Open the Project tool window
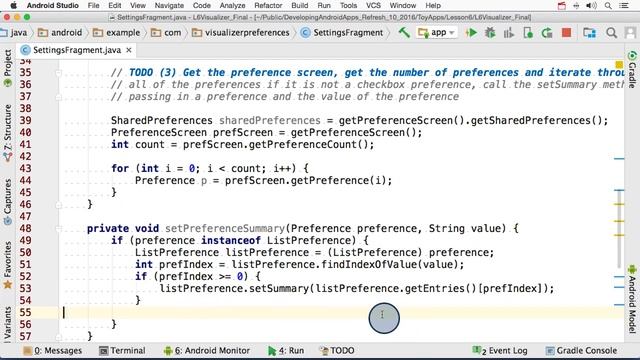640x360 pixels. (7, 67)
